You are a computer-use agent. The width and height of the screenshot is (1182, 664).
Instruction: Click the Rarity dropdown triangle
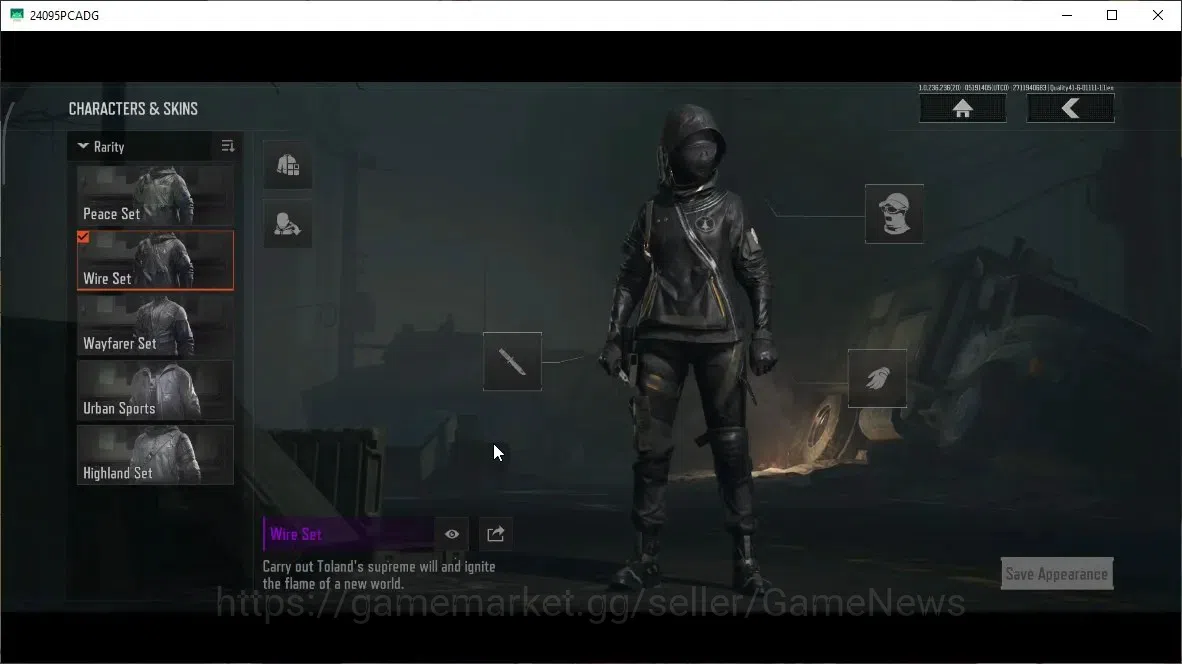pyautogui.click(x=83, y=146)
